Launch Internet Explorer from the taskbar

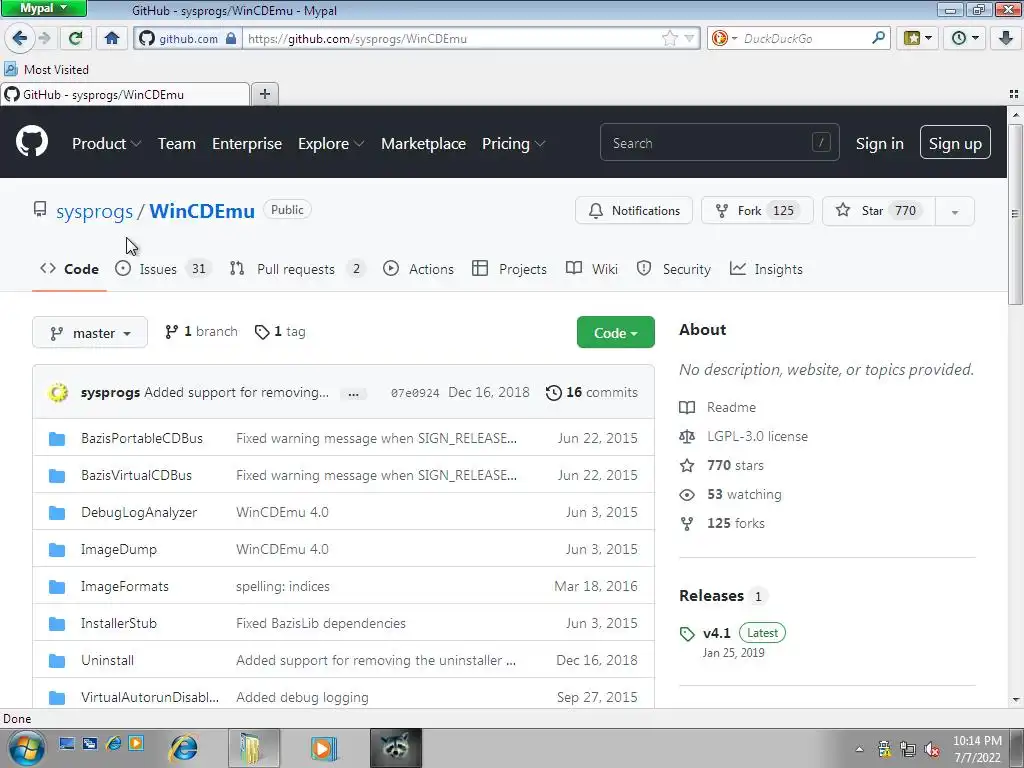click(x=184, y=748)
